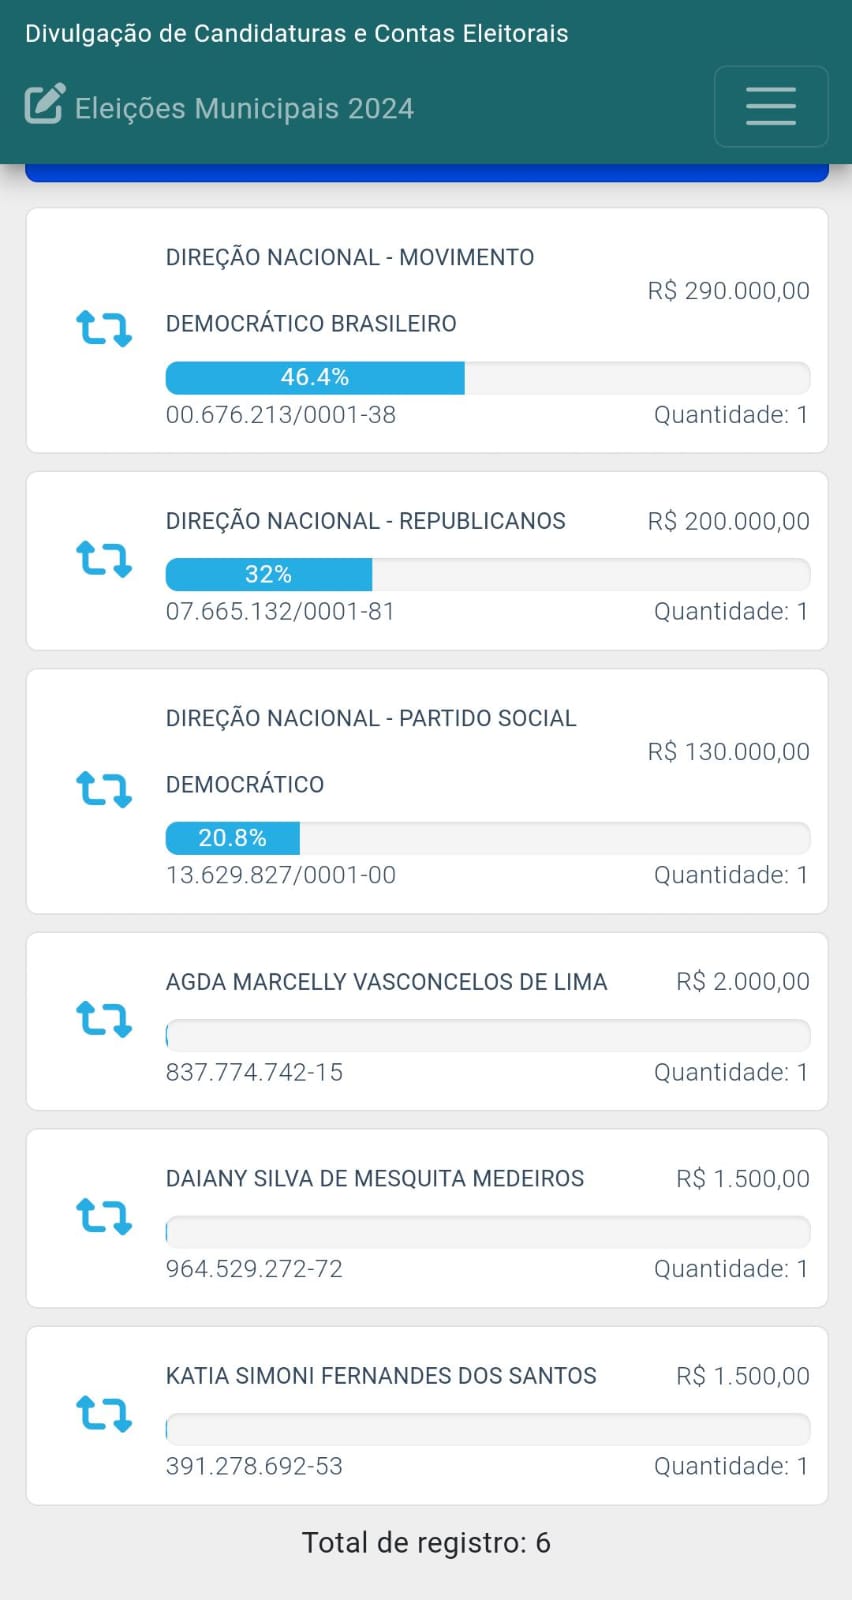The image size is (852, 1600).
Task: Click transfer icon for Partido Social Democrático
Action: pyautogui.click(x=104, y=789)
